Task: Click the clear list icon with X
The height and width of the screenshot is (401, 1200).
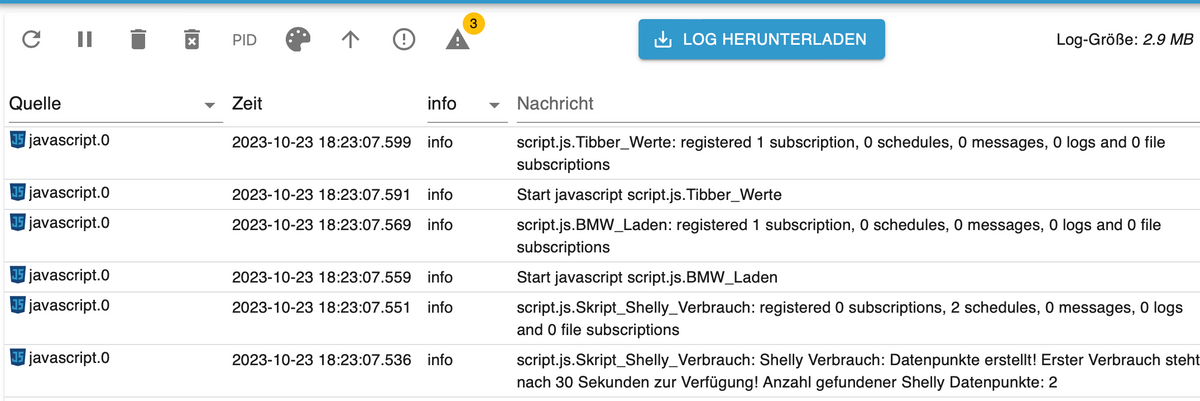Action: [191, 40]
